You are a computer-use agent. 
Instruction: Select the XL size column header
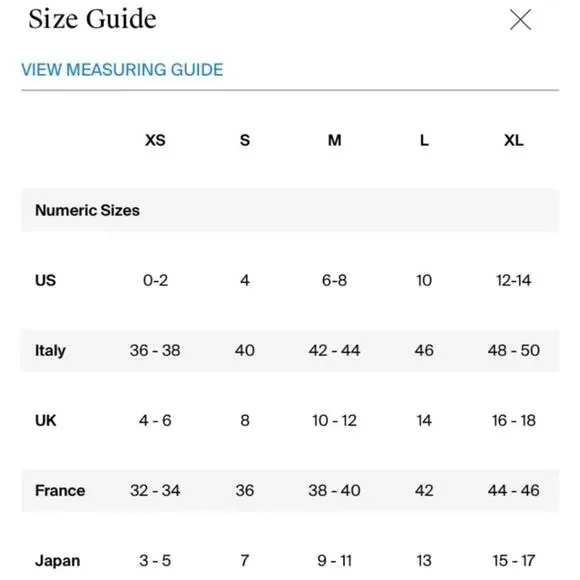tap(513, 140)
